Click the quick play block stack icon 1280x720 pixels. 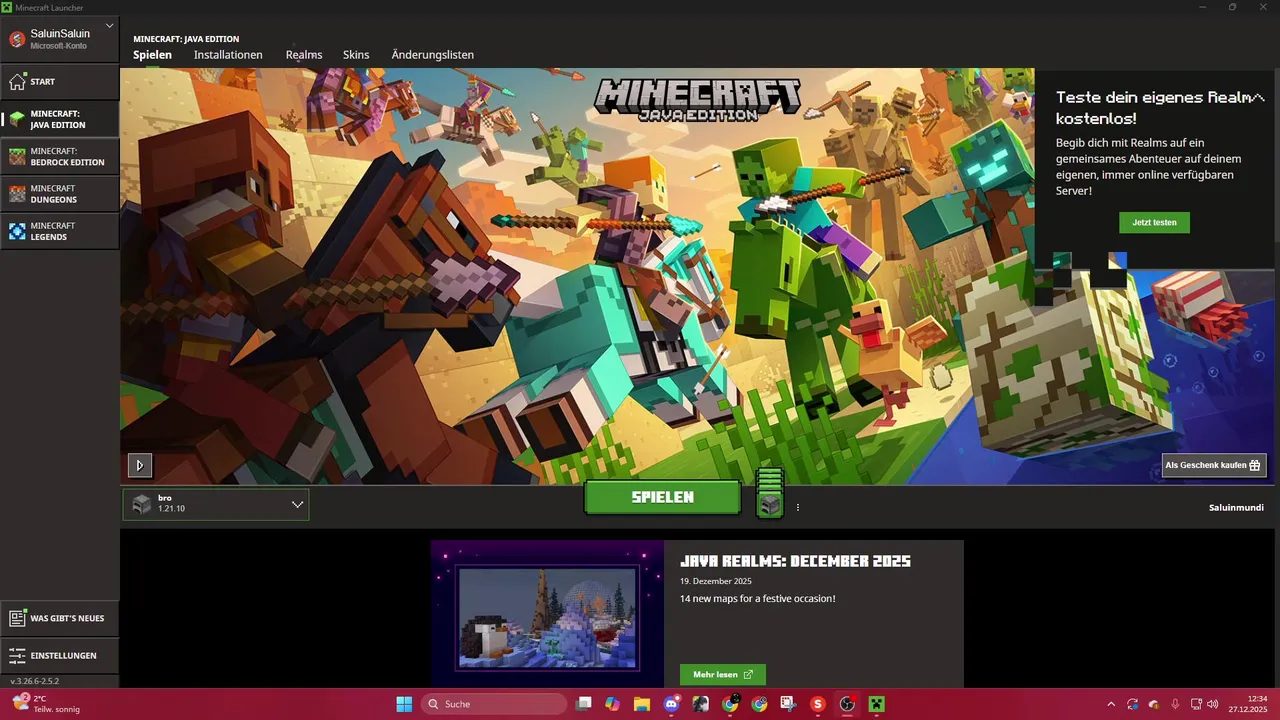coord(769,493)
